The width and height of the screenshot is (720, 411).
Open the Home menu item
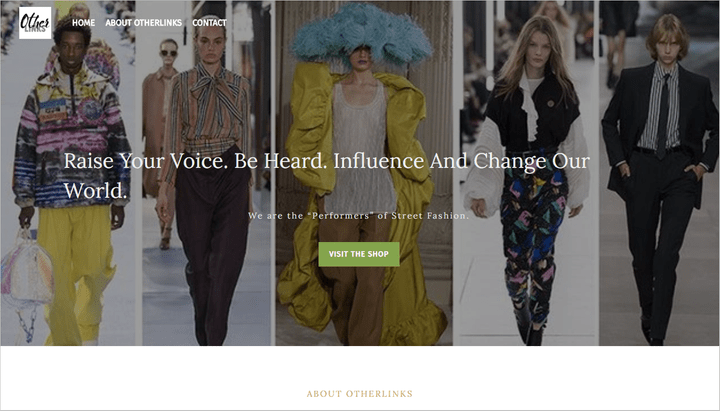click(84, 23)
